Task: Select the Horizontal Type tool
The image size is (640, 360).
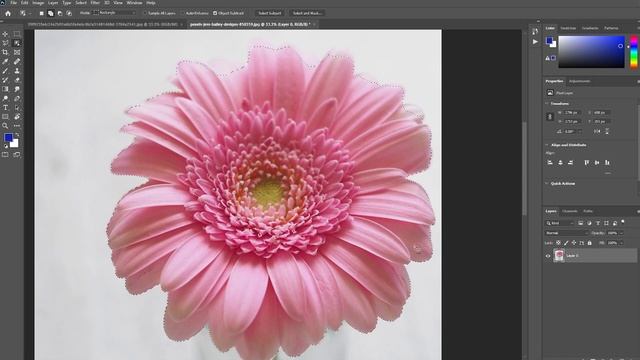Action: coord(5,108)
